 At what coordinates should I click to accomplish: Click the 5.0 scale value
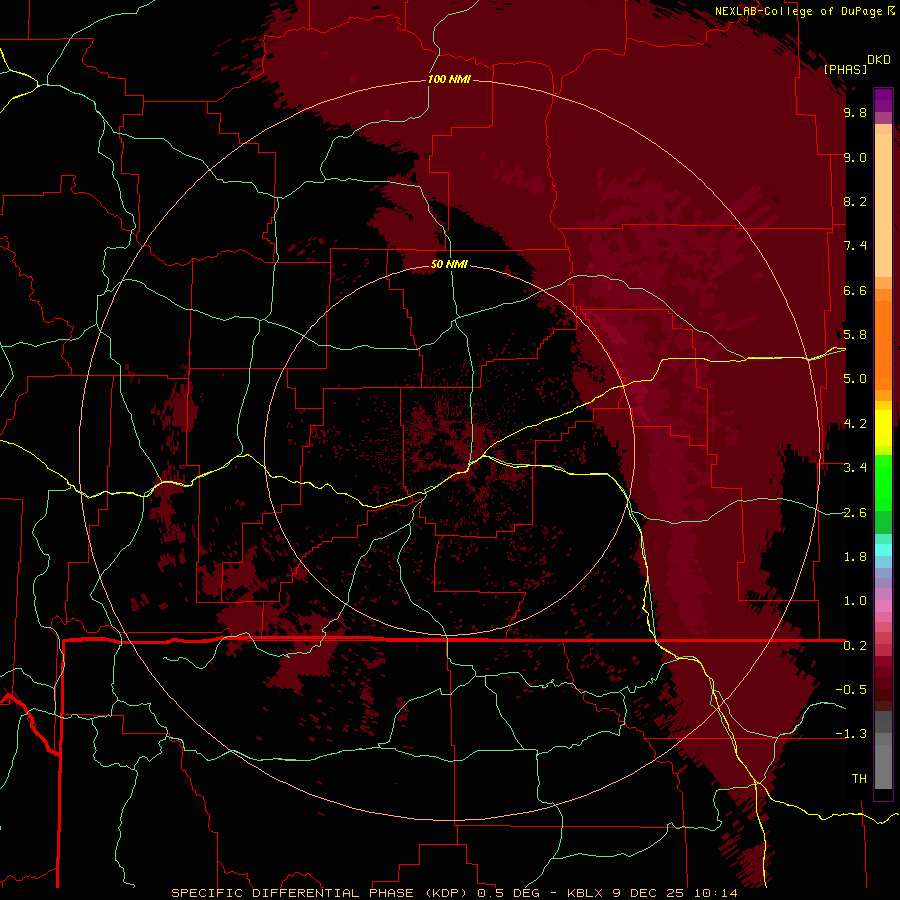point(855,379)
